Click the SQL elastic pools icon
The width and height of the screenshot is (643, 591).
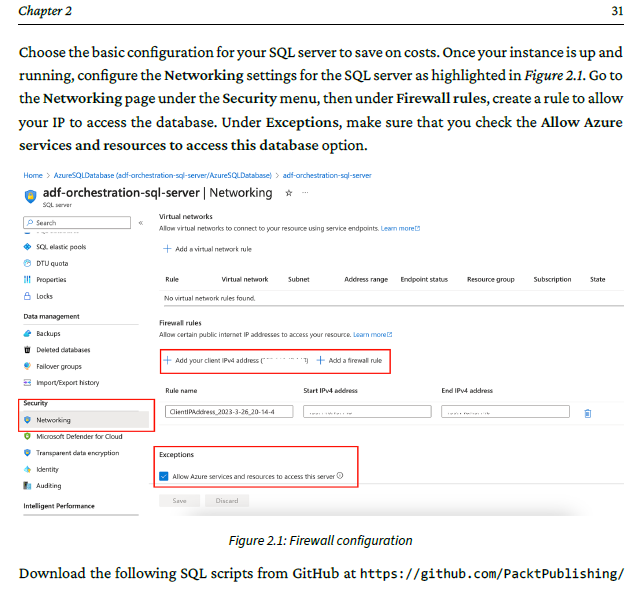[27, 246]
